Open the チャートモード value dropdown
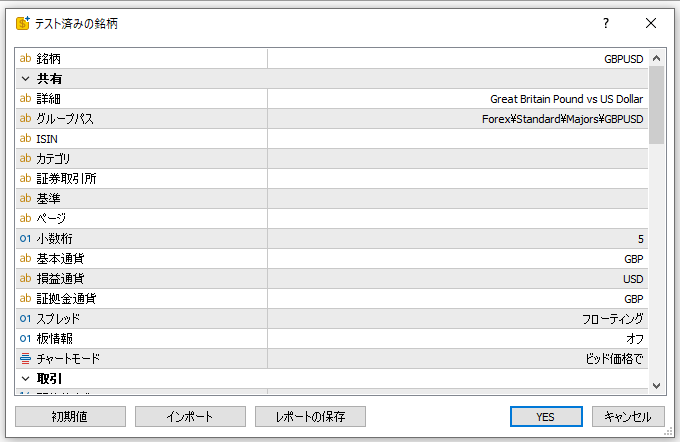Image resolution: width=680 pixels, height=442 pixels. pyautogui.click(x=457, y=358)
